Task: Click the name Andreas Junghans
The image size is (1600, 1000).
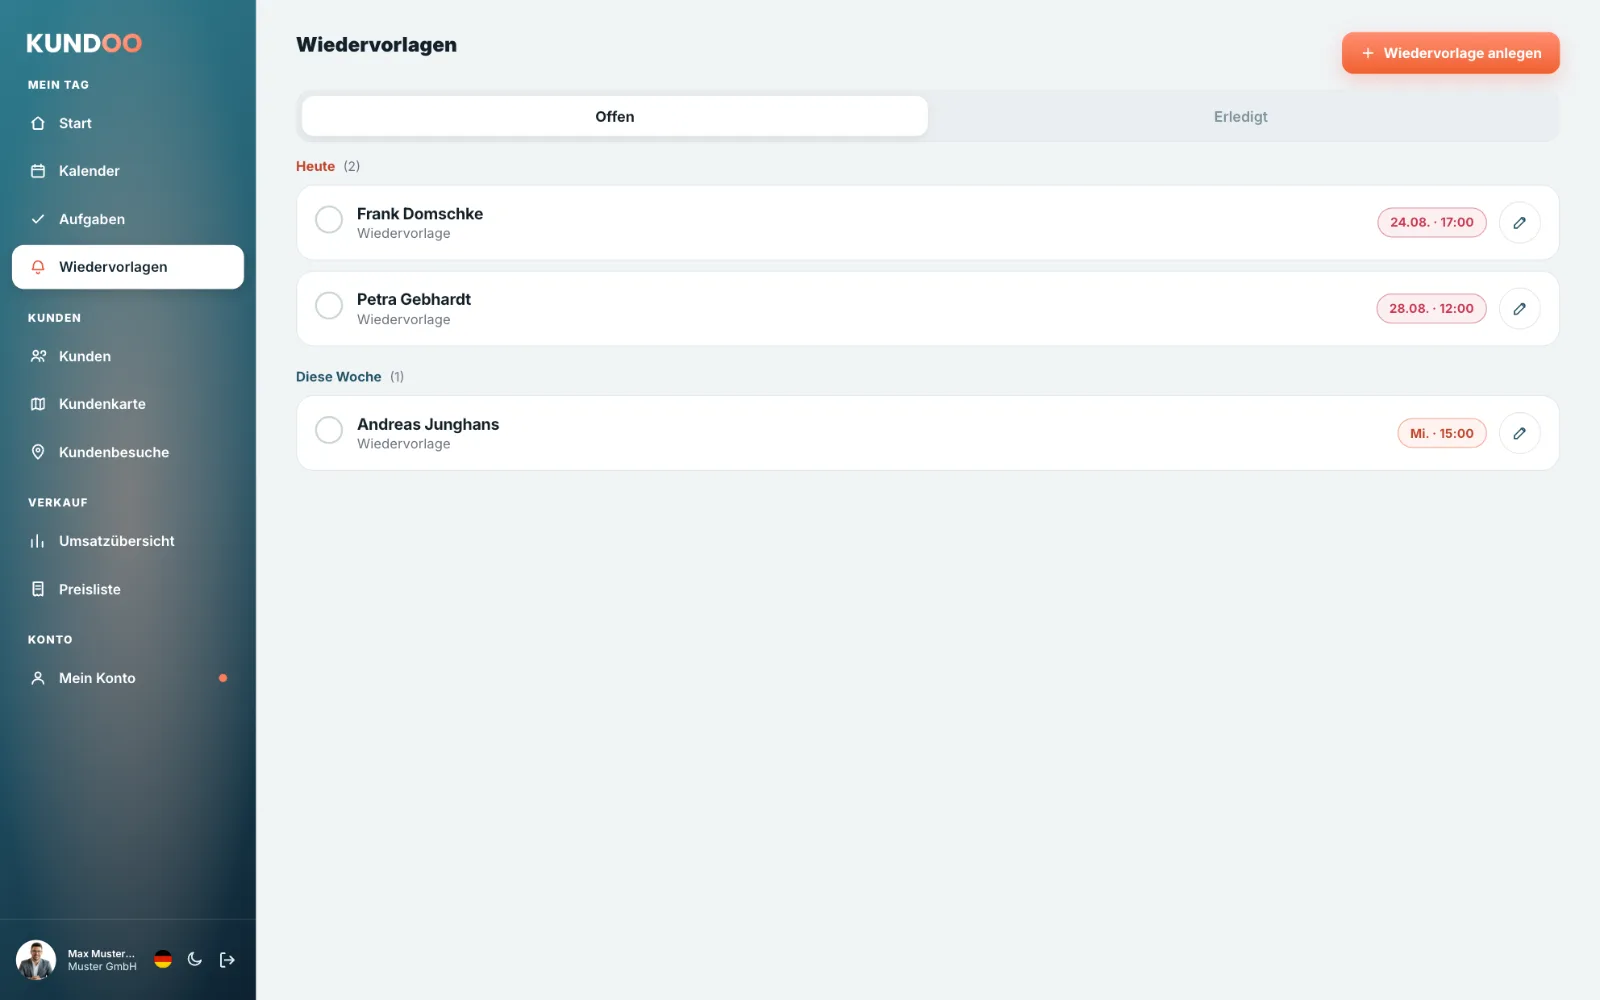Action: click(428, 424)
